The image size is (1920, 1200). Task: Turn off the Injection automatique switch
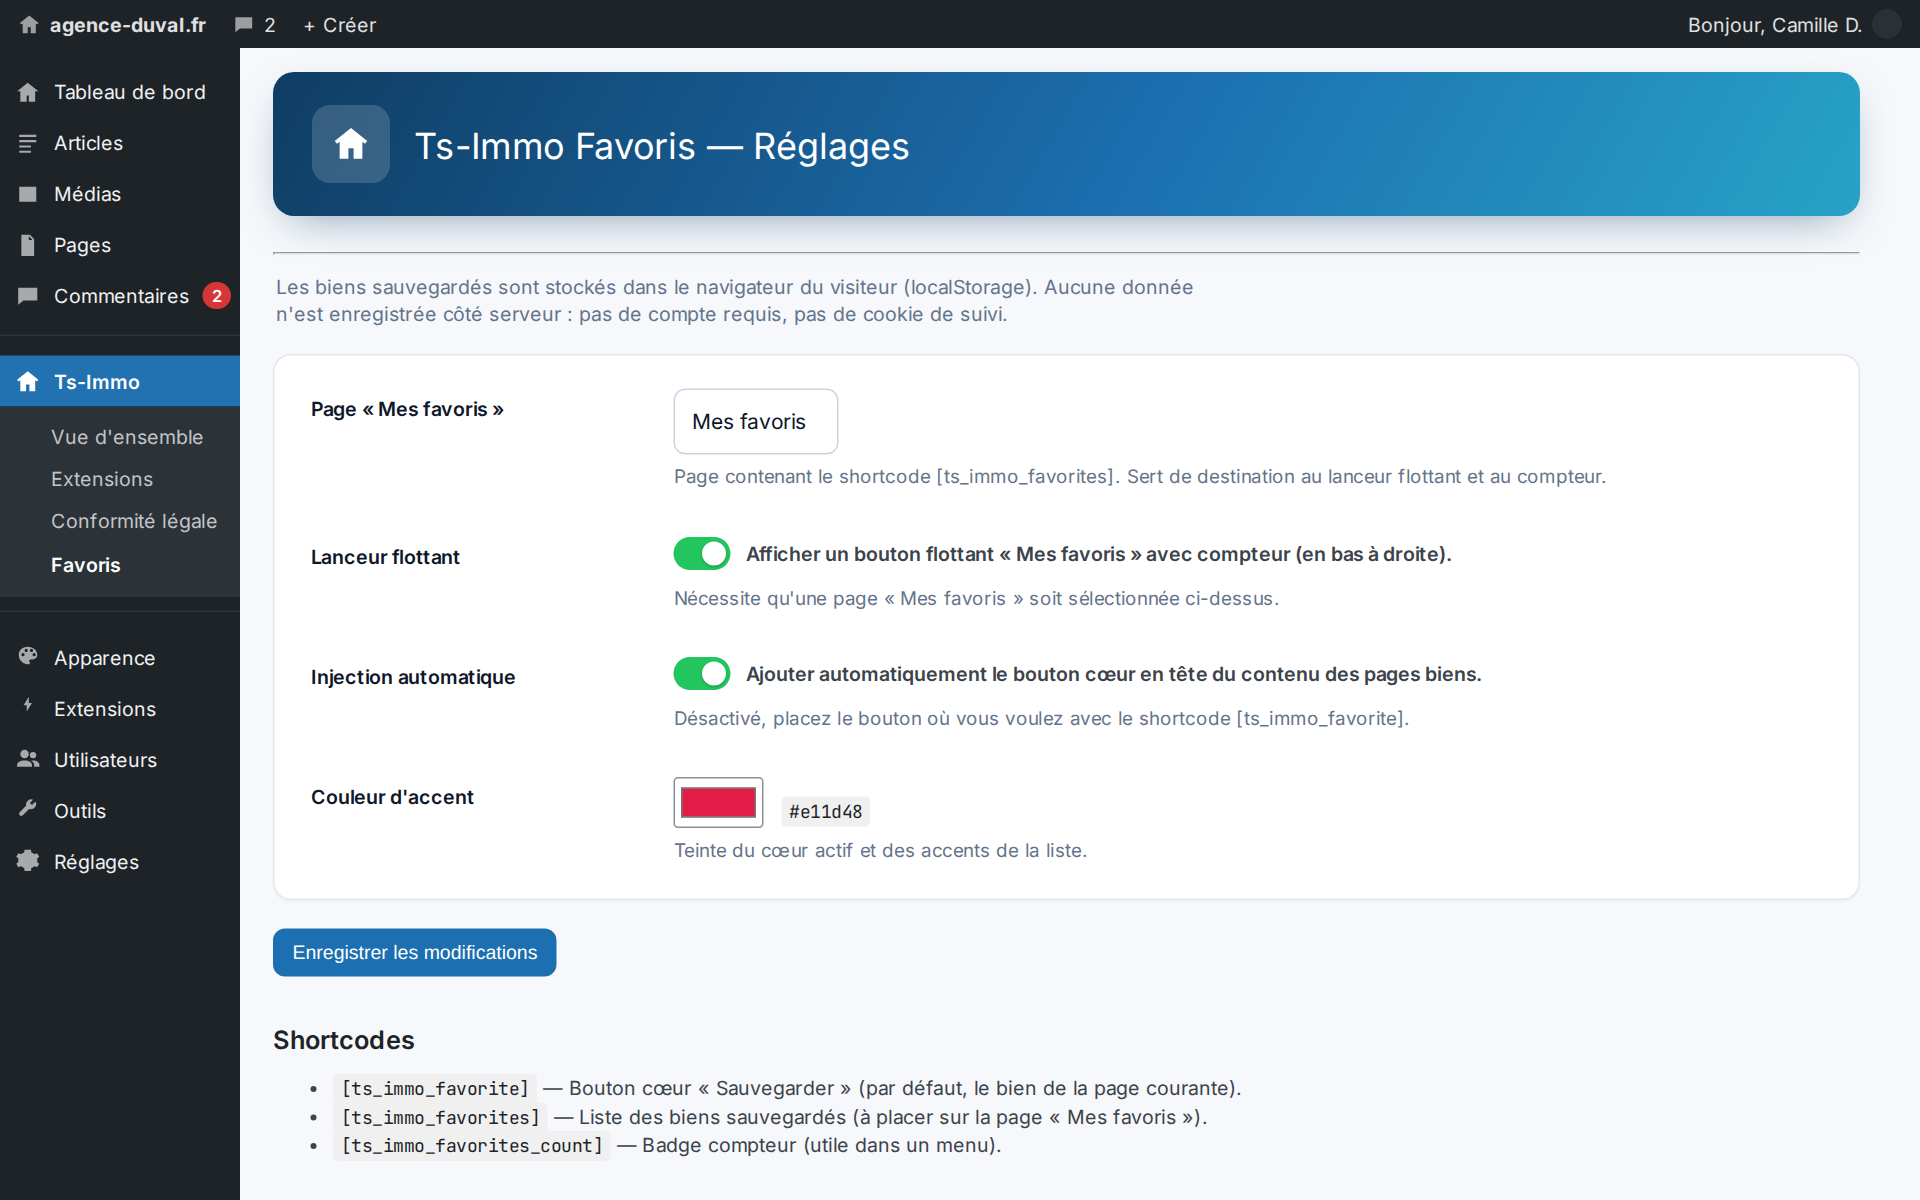pos(702,673)
